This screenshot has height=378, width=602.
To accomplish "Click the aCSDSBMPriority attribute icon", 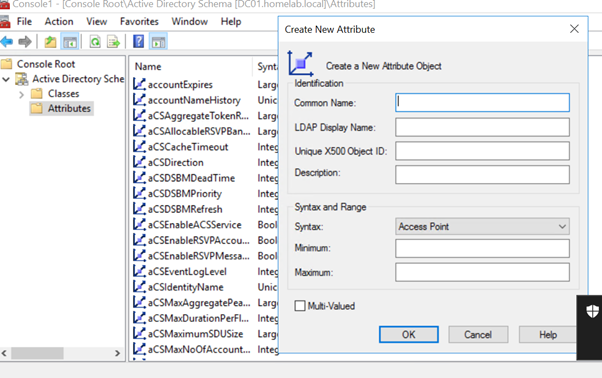I will click(x=139, y=193).
